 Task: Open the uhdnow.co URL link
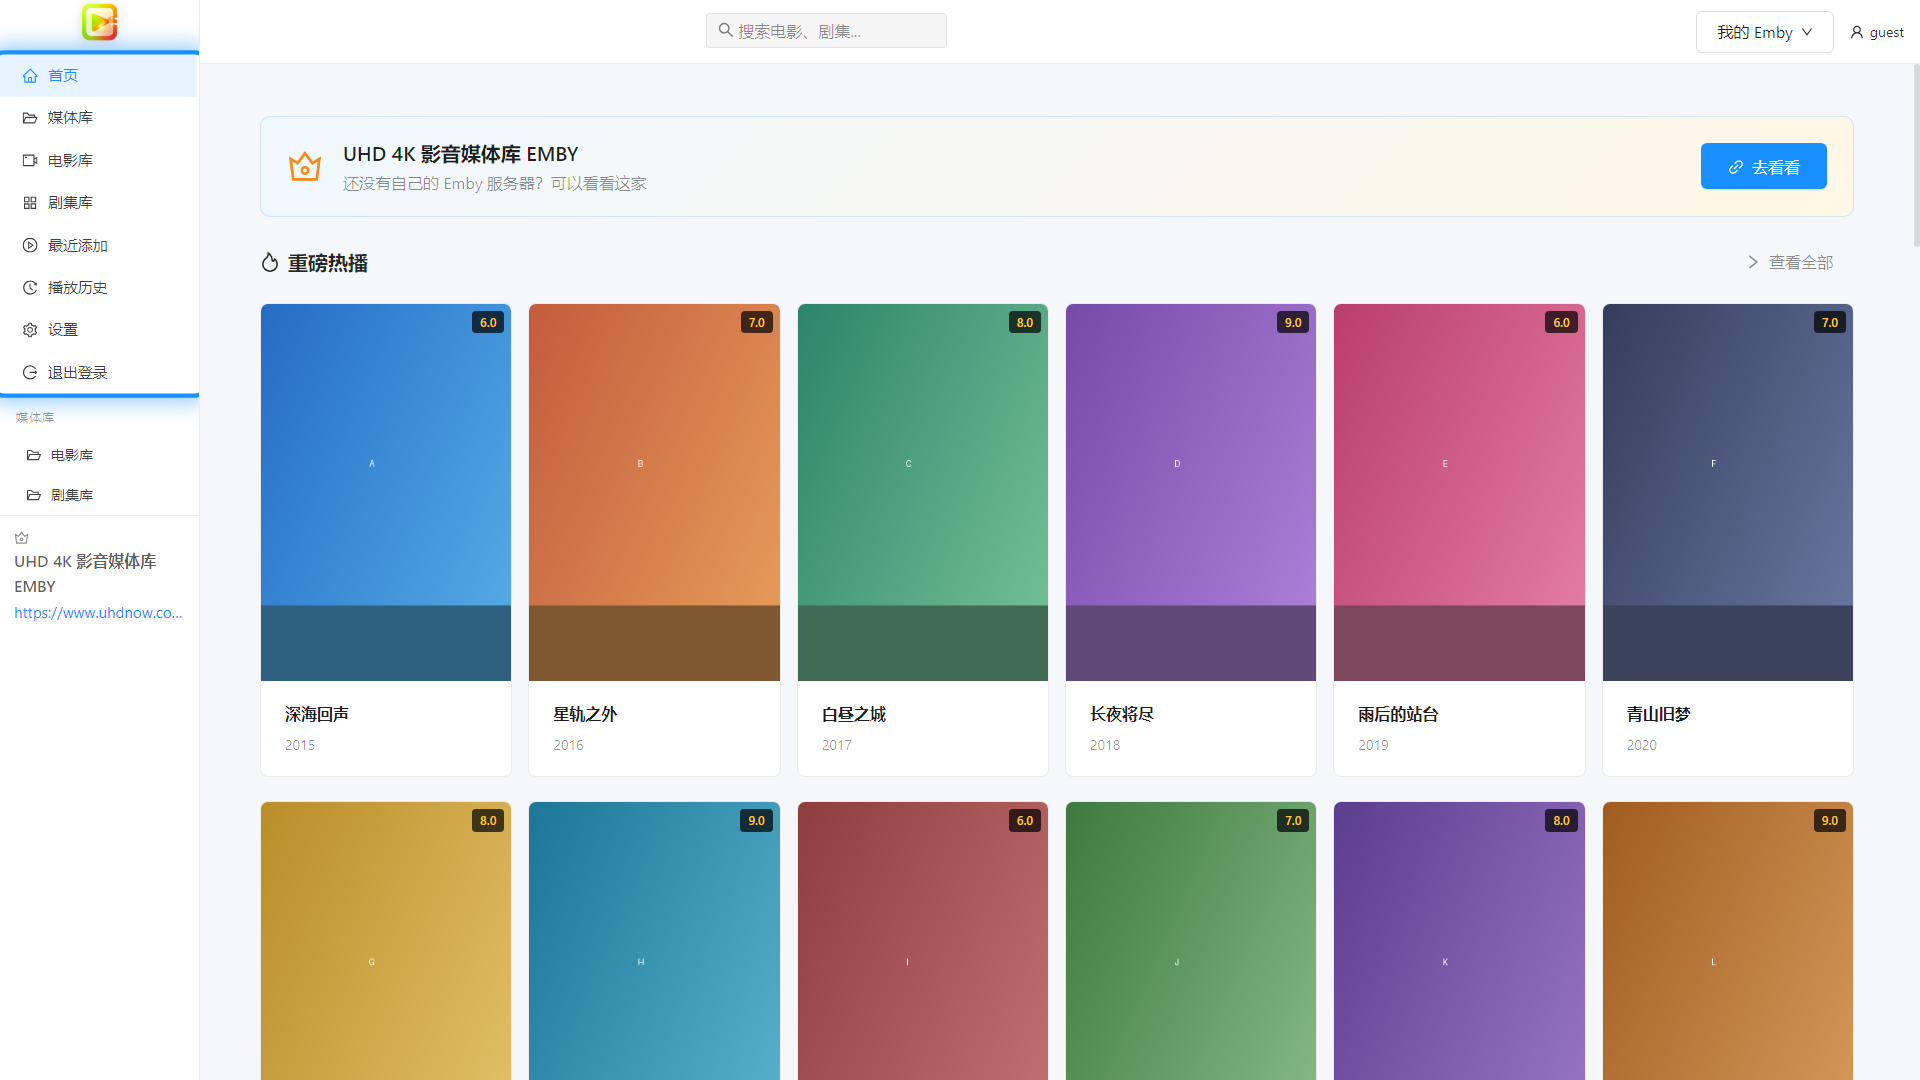[x=98, y=613]
